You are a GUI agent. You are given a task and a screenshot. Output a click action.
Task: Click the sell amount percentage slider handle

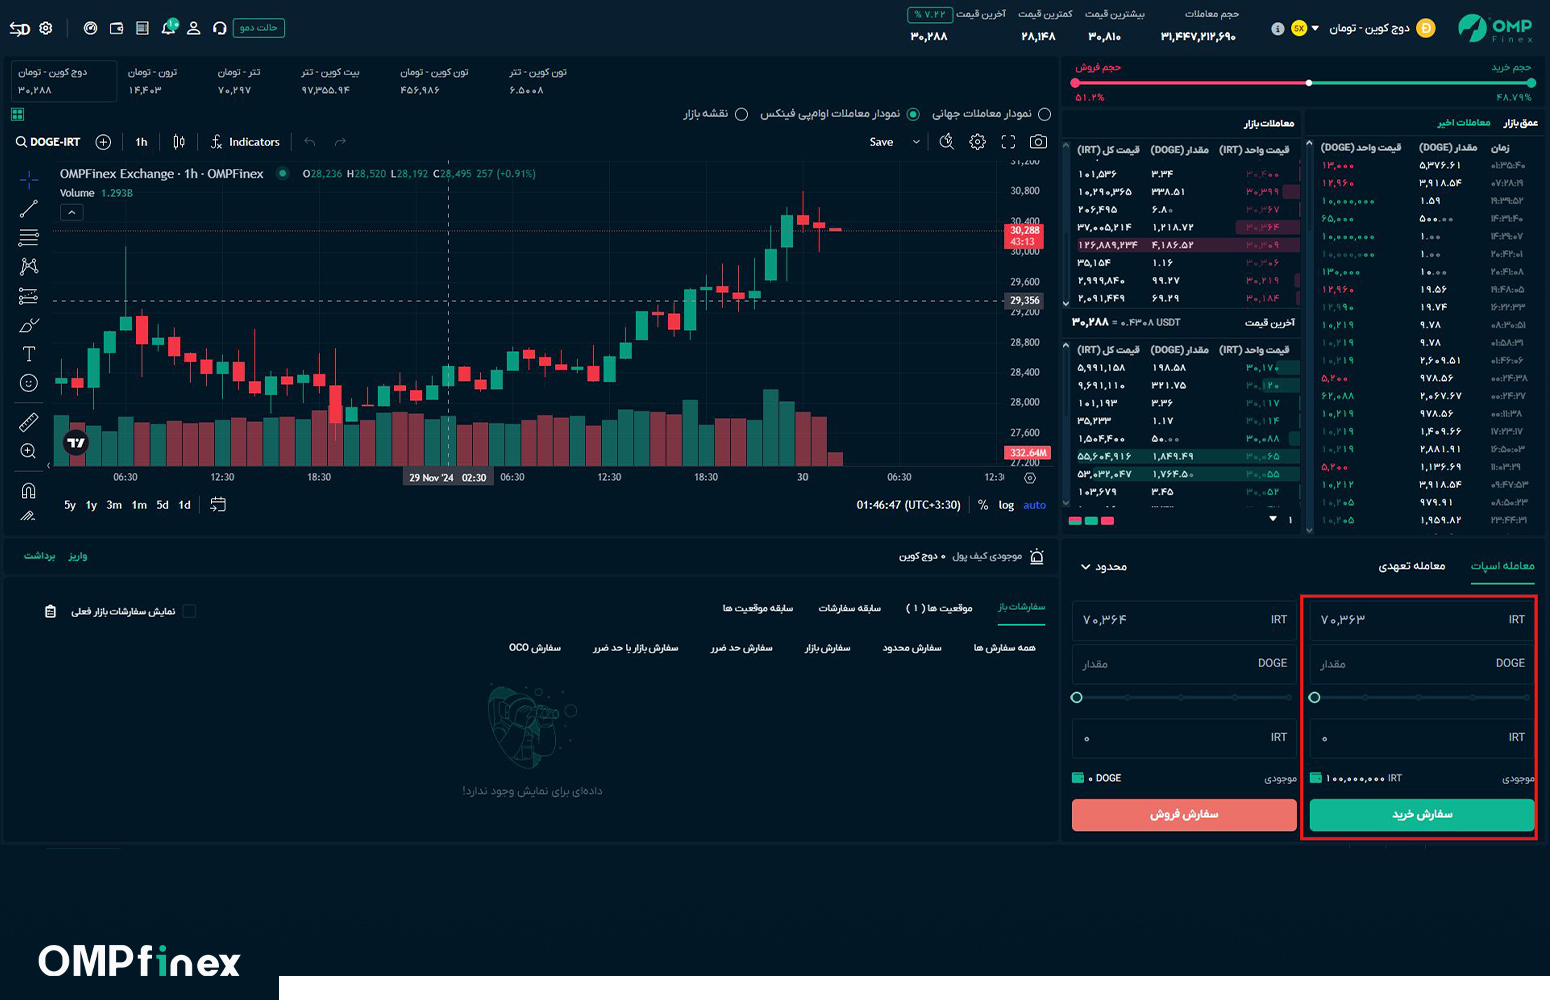pos(1077,698)
